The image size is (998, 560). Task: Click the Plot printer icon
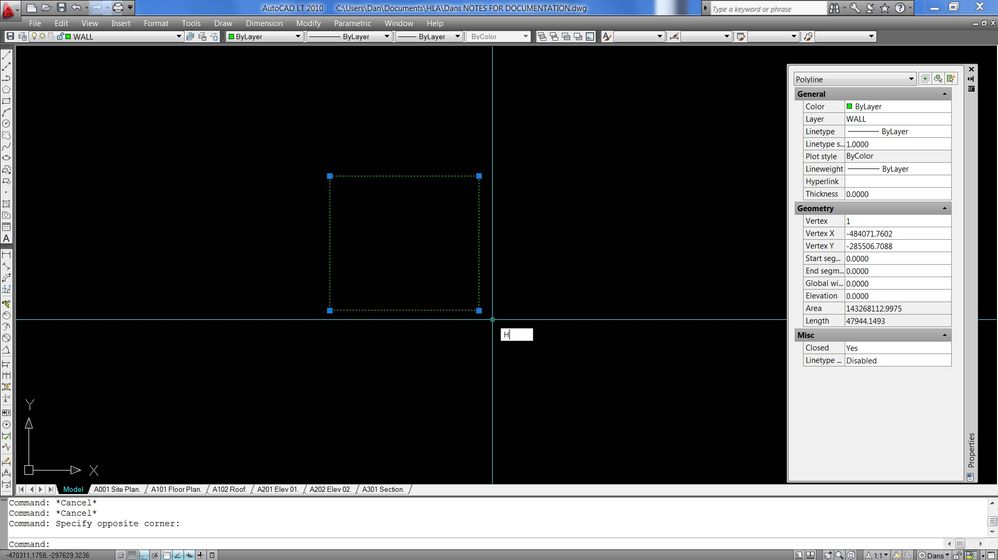click(118, 8)
